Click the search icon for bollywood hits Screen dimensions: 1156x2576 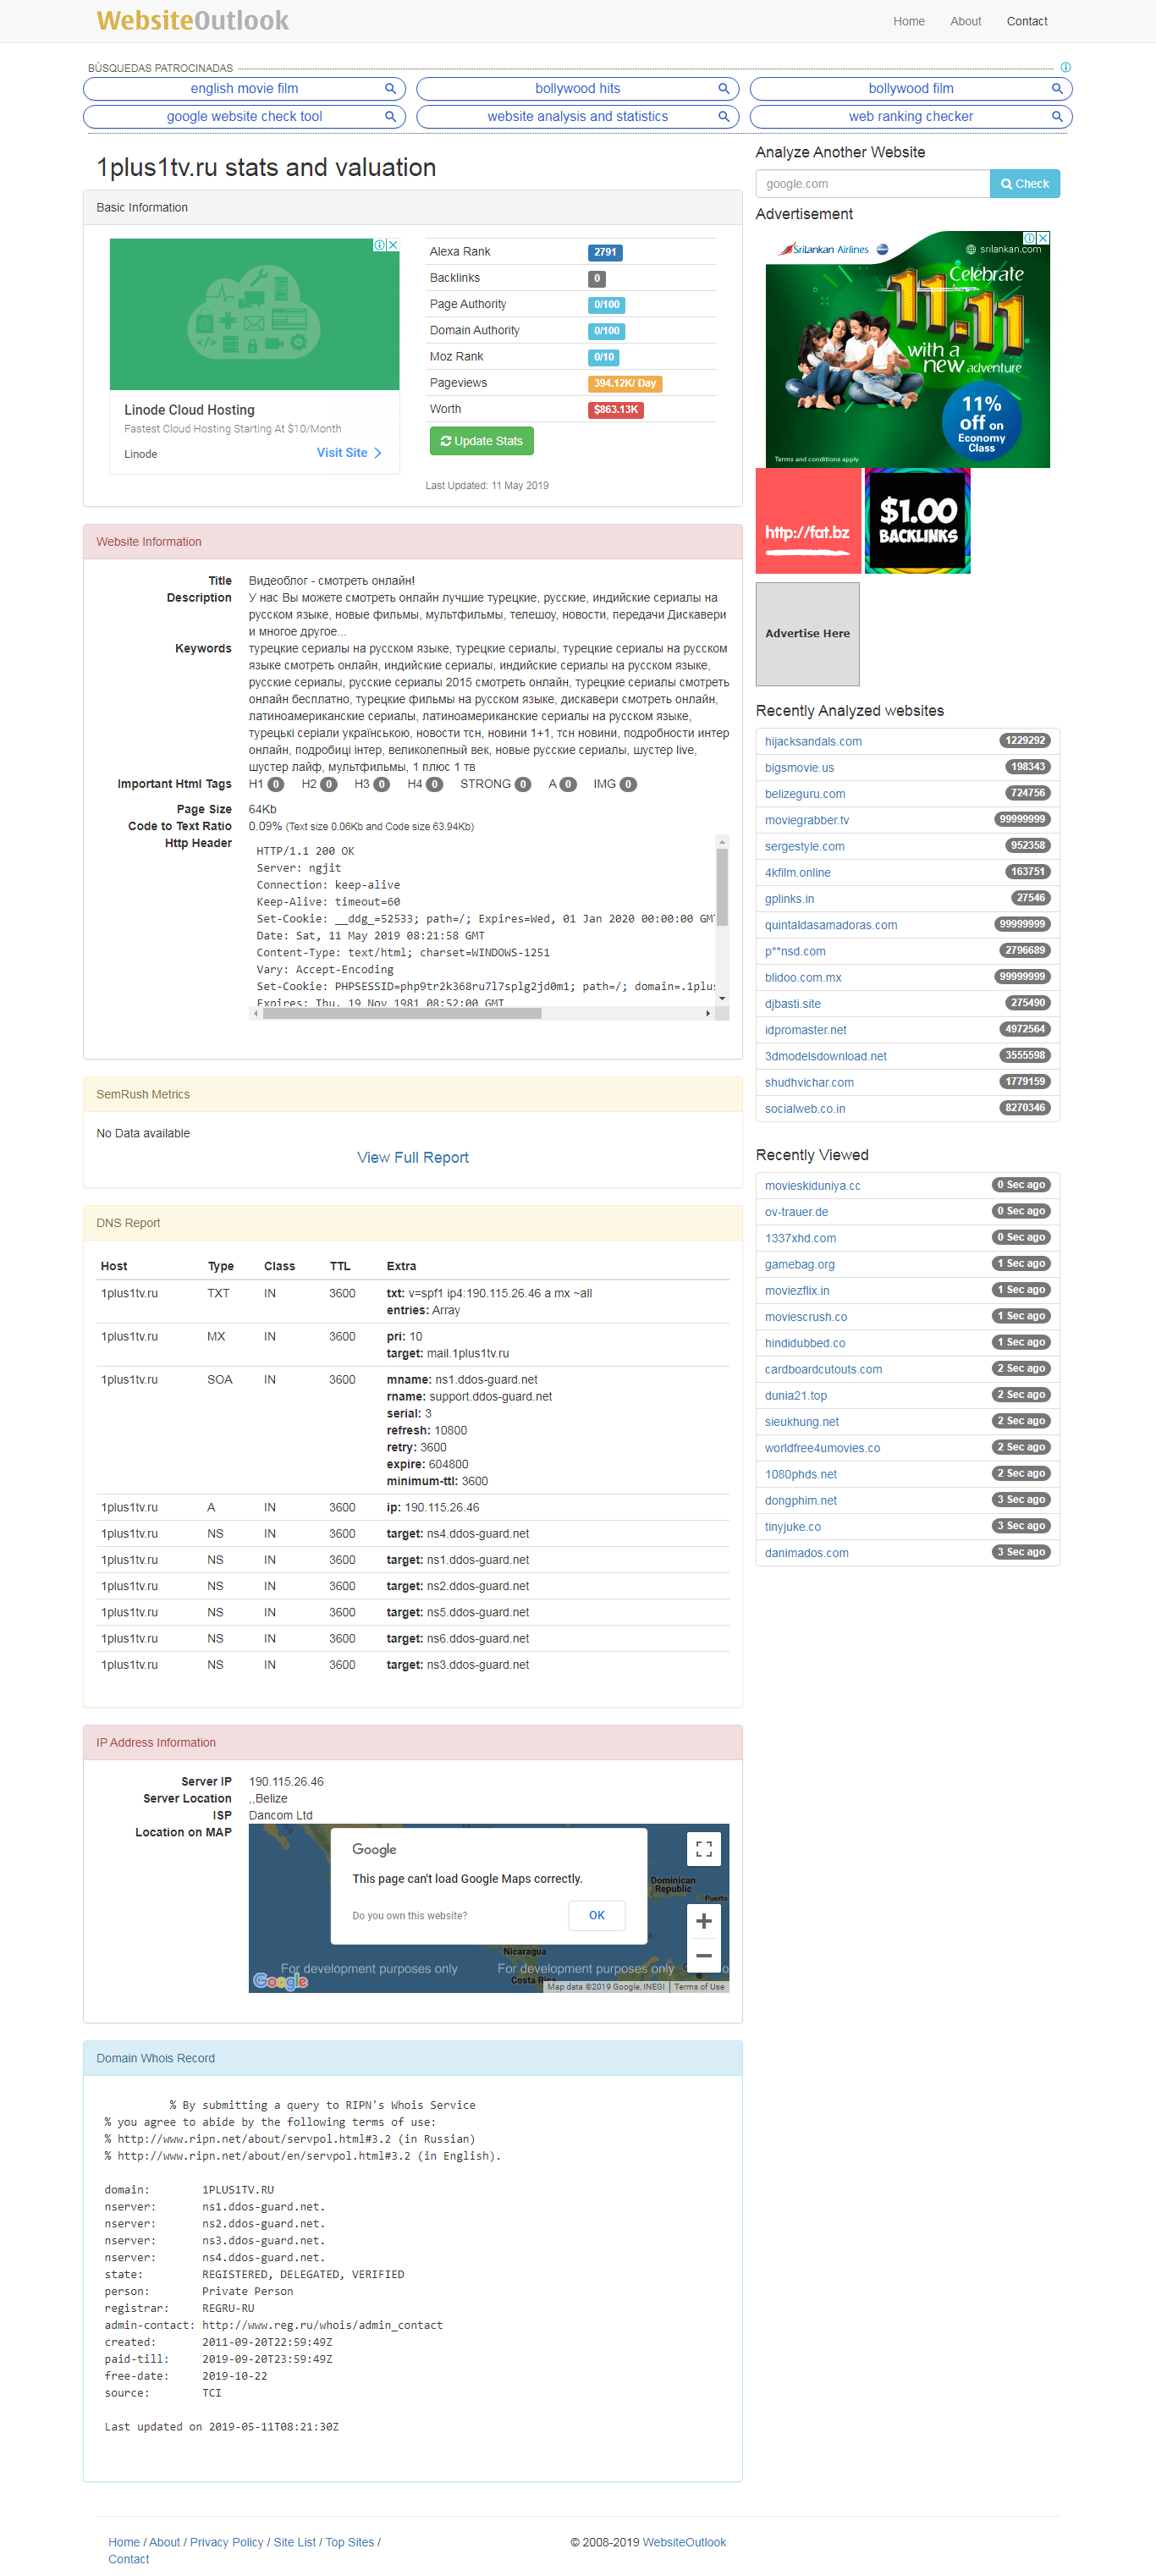pos(723,89)
